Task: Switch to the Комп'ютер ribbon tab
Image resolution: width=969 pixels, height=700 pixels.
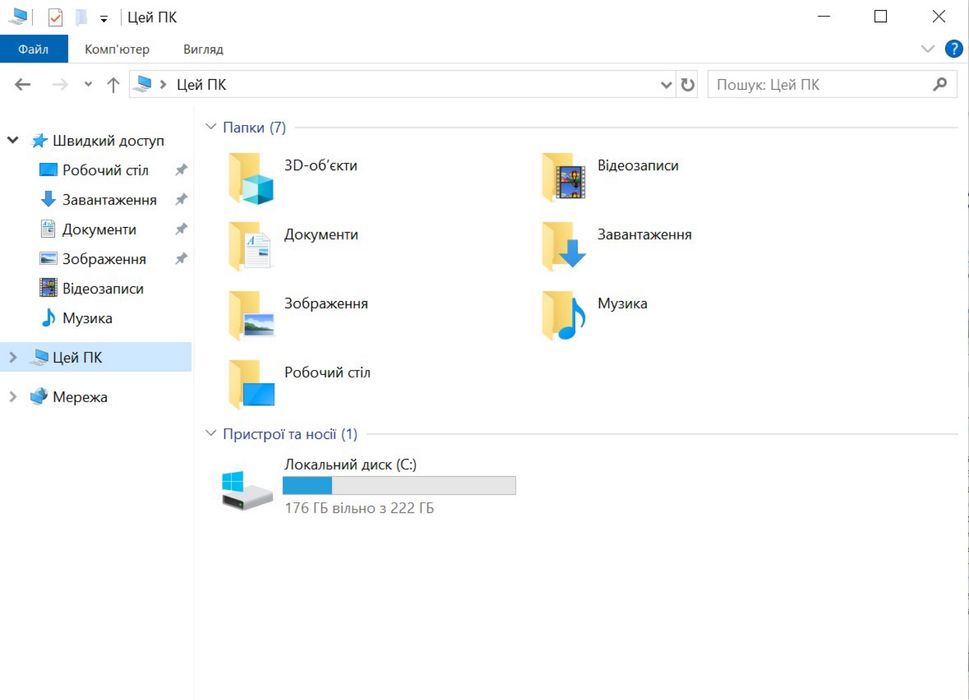Action: click(x=117, y=49)
